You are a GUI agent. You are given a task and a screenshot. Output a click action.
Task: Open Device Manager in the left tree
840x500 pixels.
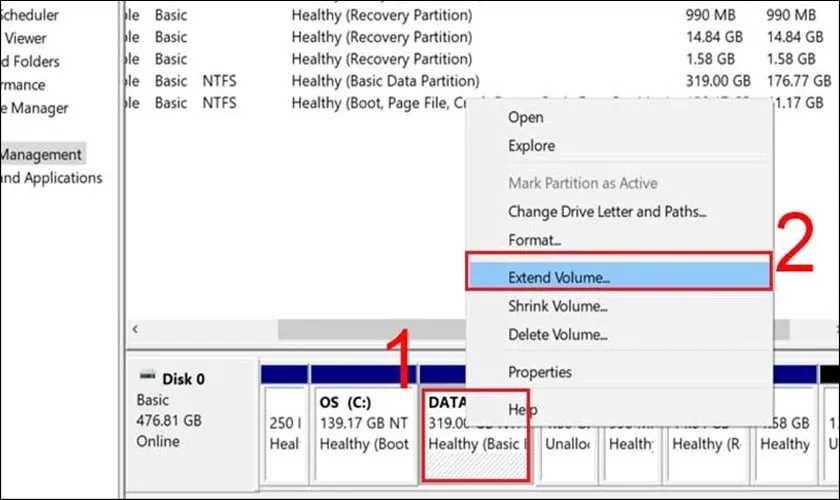[35, 108]
